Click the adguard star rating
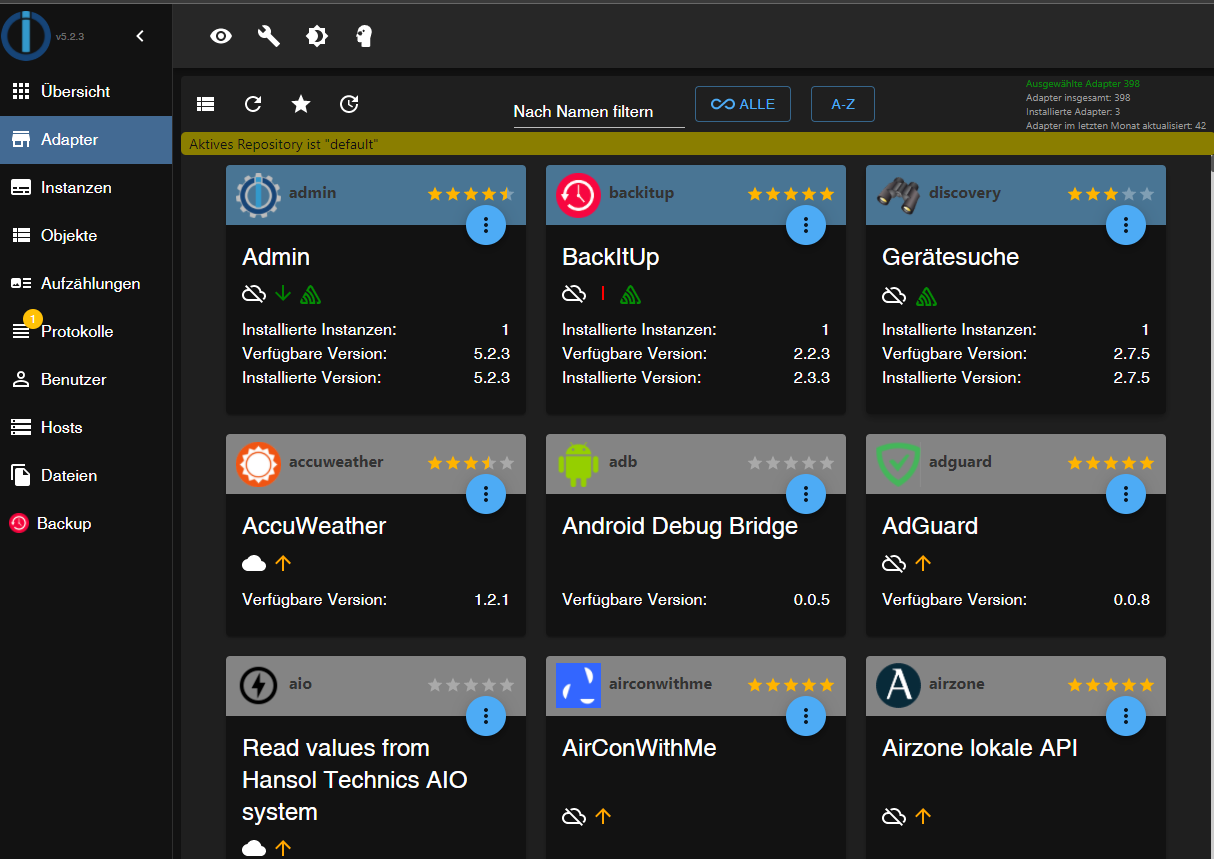This screenshot has width=1214, height=859. [1111, 463]
